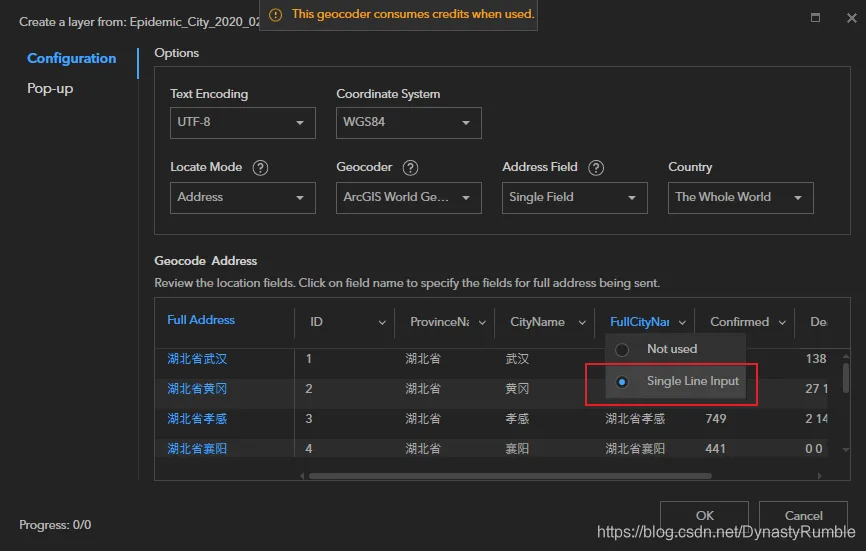Screen dimensions: 866x551
Task: Click the Cancel button
Action: (803, 516)
